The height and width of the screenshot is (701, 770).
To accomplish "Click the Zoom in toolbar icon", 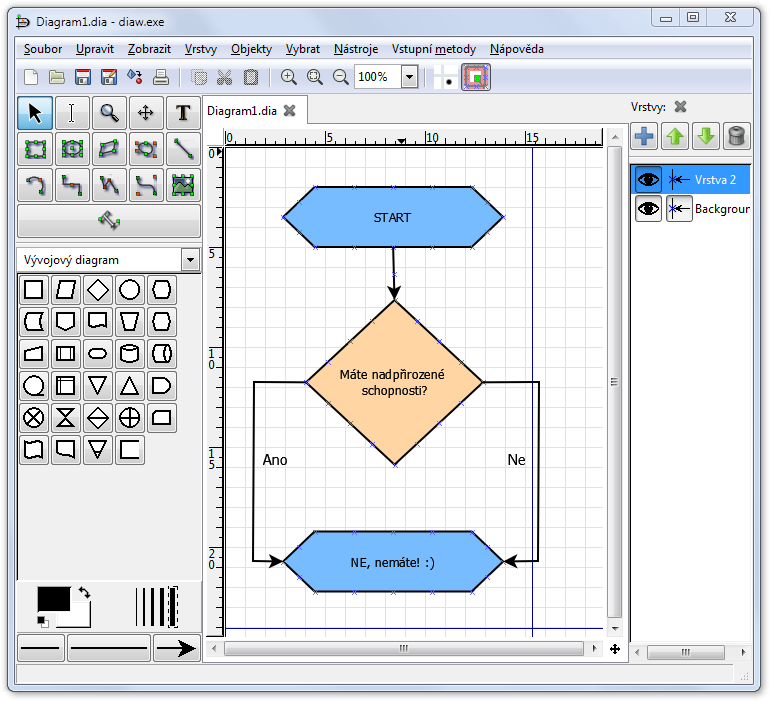I will 289,77.
